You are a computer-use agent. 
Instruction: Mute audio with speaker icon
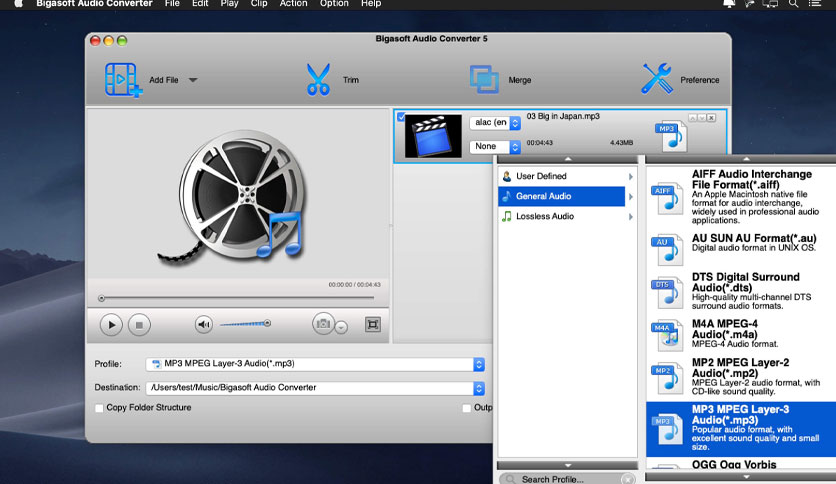tap(204, 324)
